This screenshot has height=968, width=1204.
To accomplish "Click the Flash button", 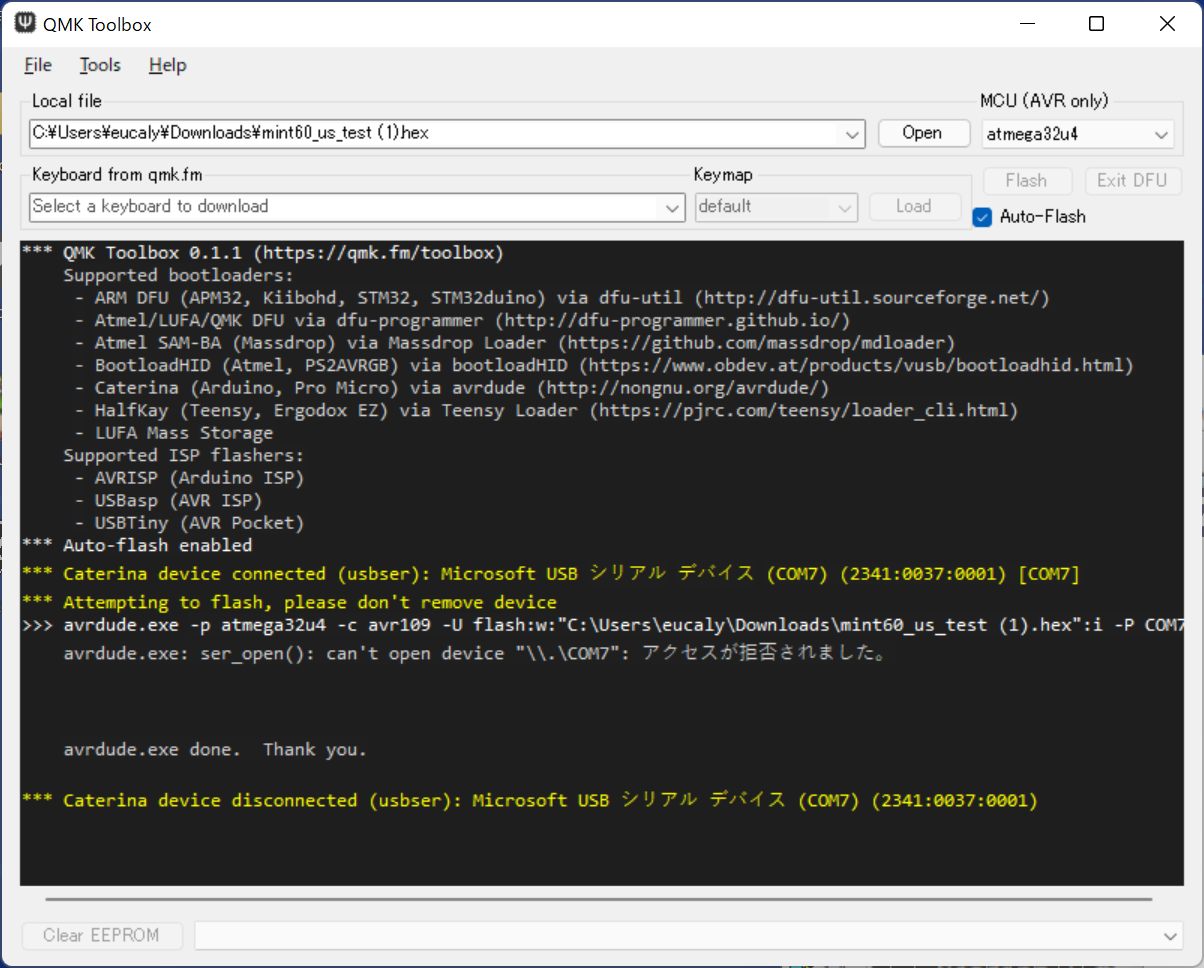I will (x=1026, y=181).
